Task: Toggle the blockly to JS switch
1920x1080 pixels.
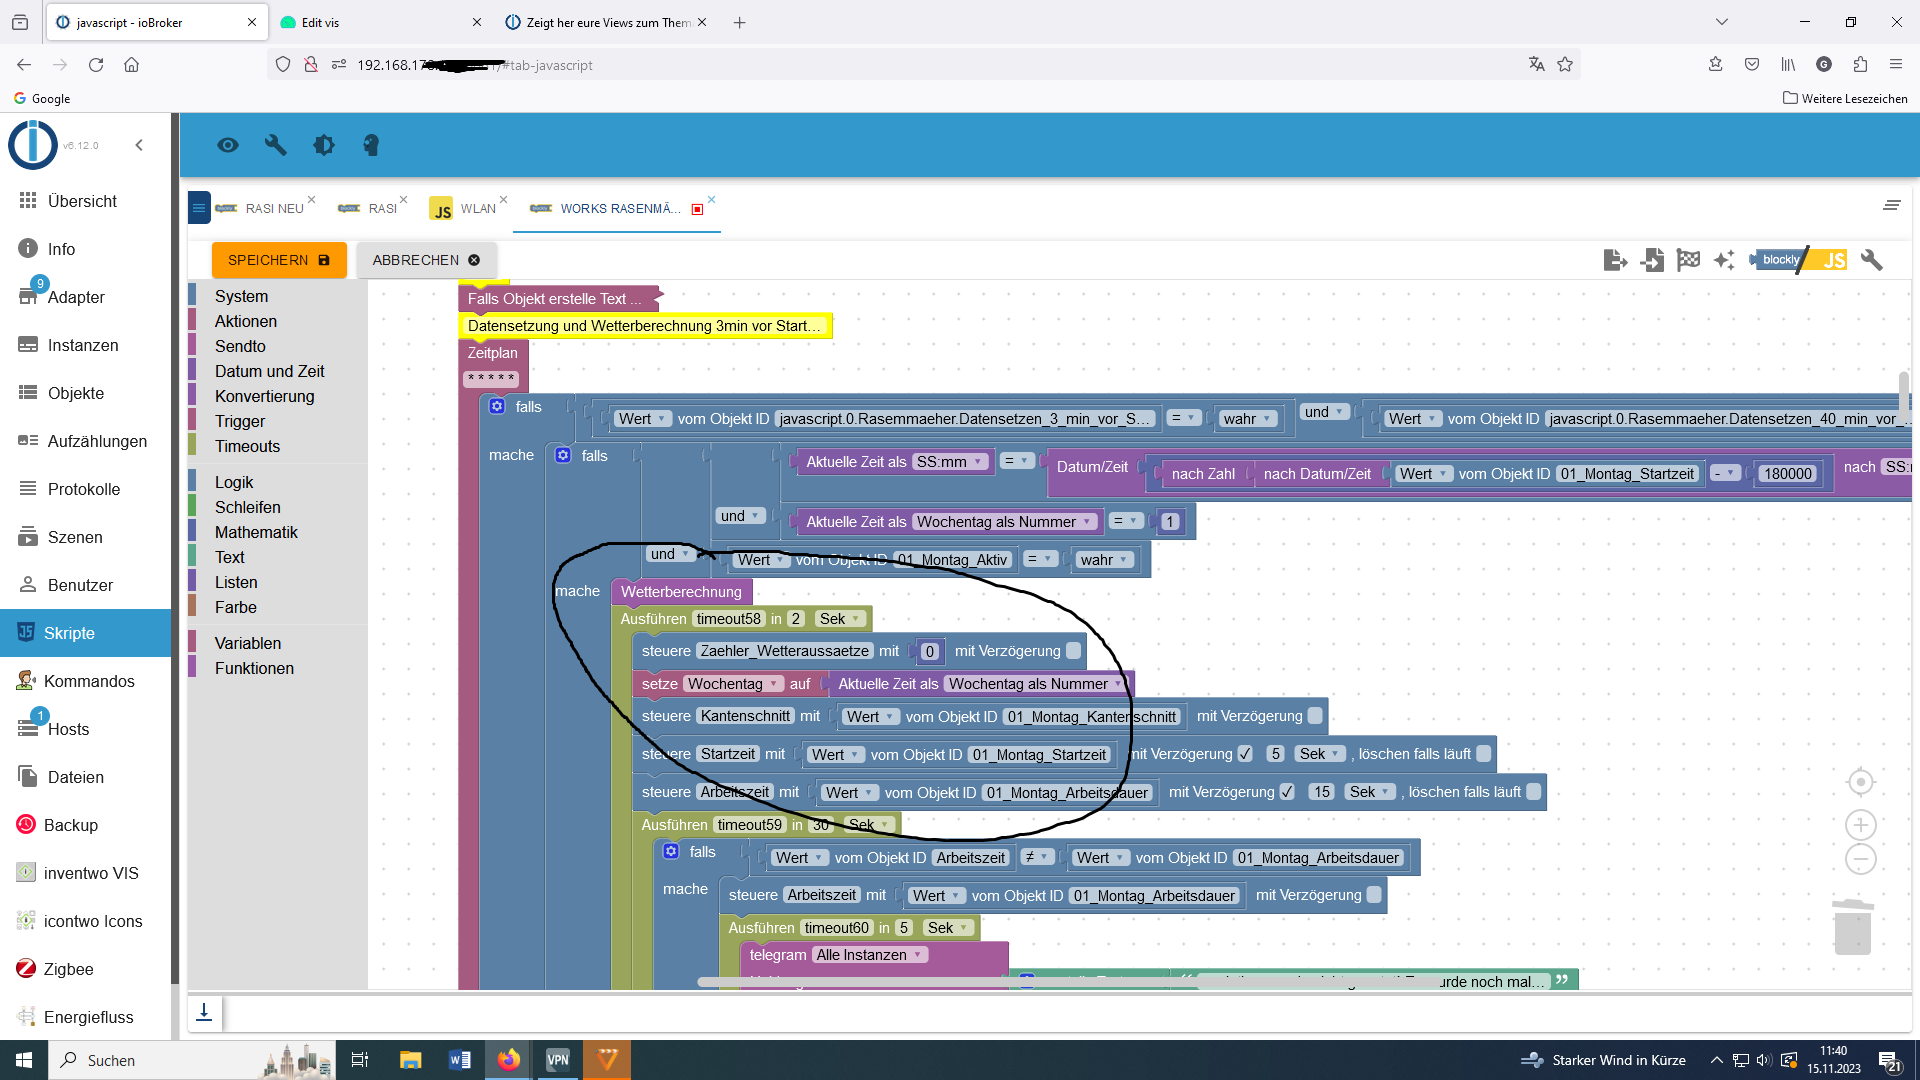Action: pyautogui.click(x=1799, y=260)
